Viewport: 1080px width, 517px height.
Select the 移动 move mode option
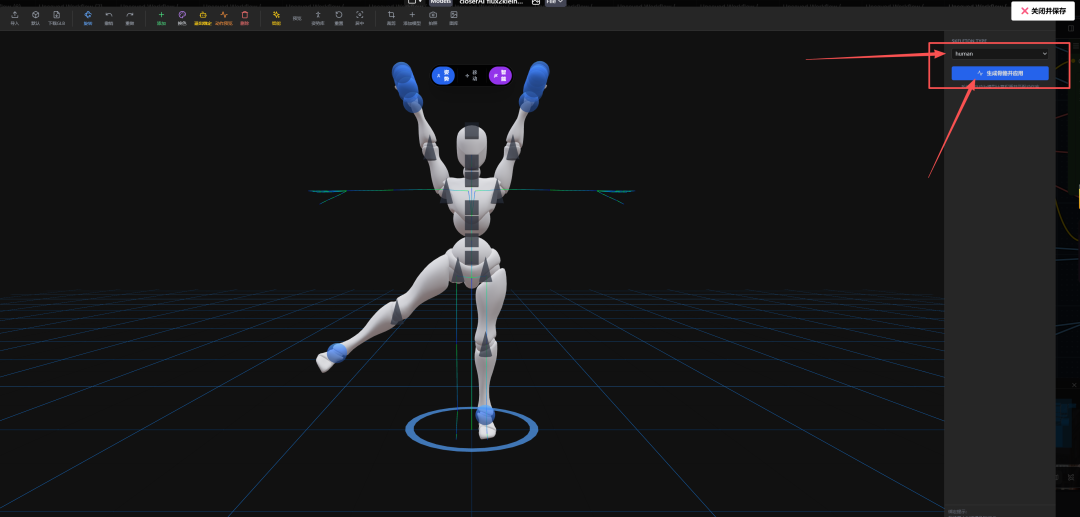click(472, 76)
